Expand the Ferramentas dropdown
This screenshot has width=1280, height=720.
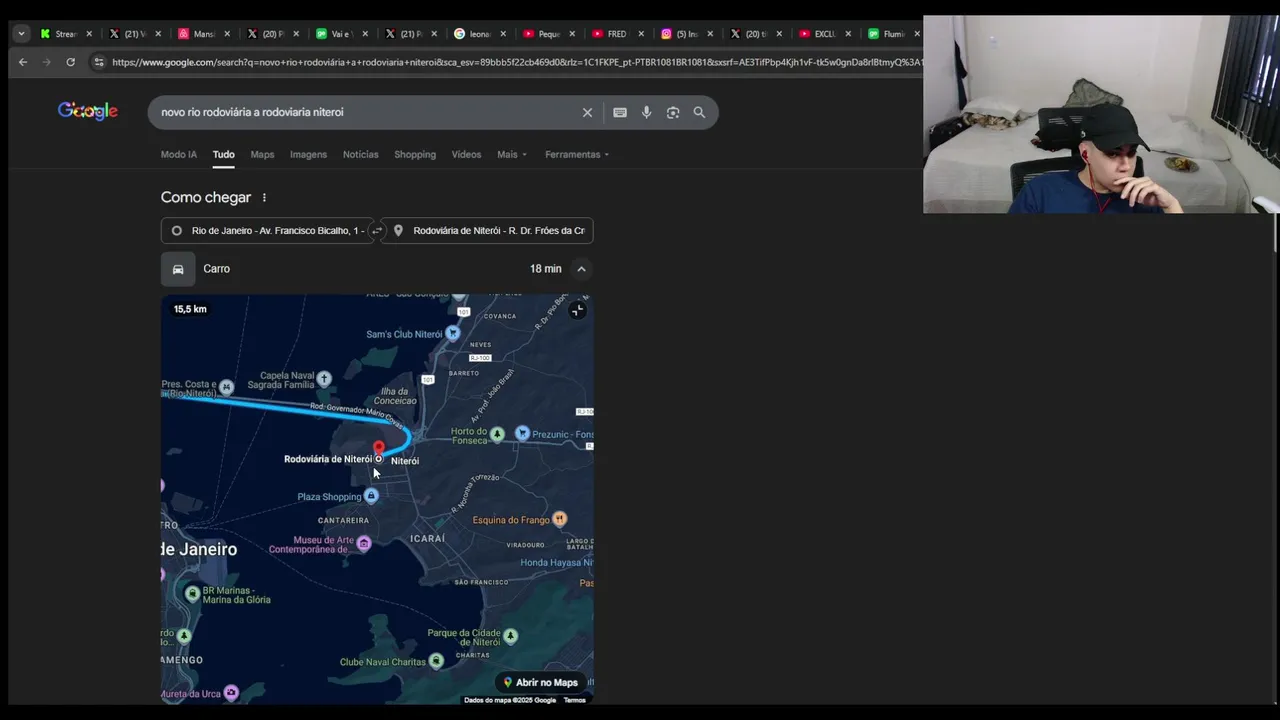[577, 154]
